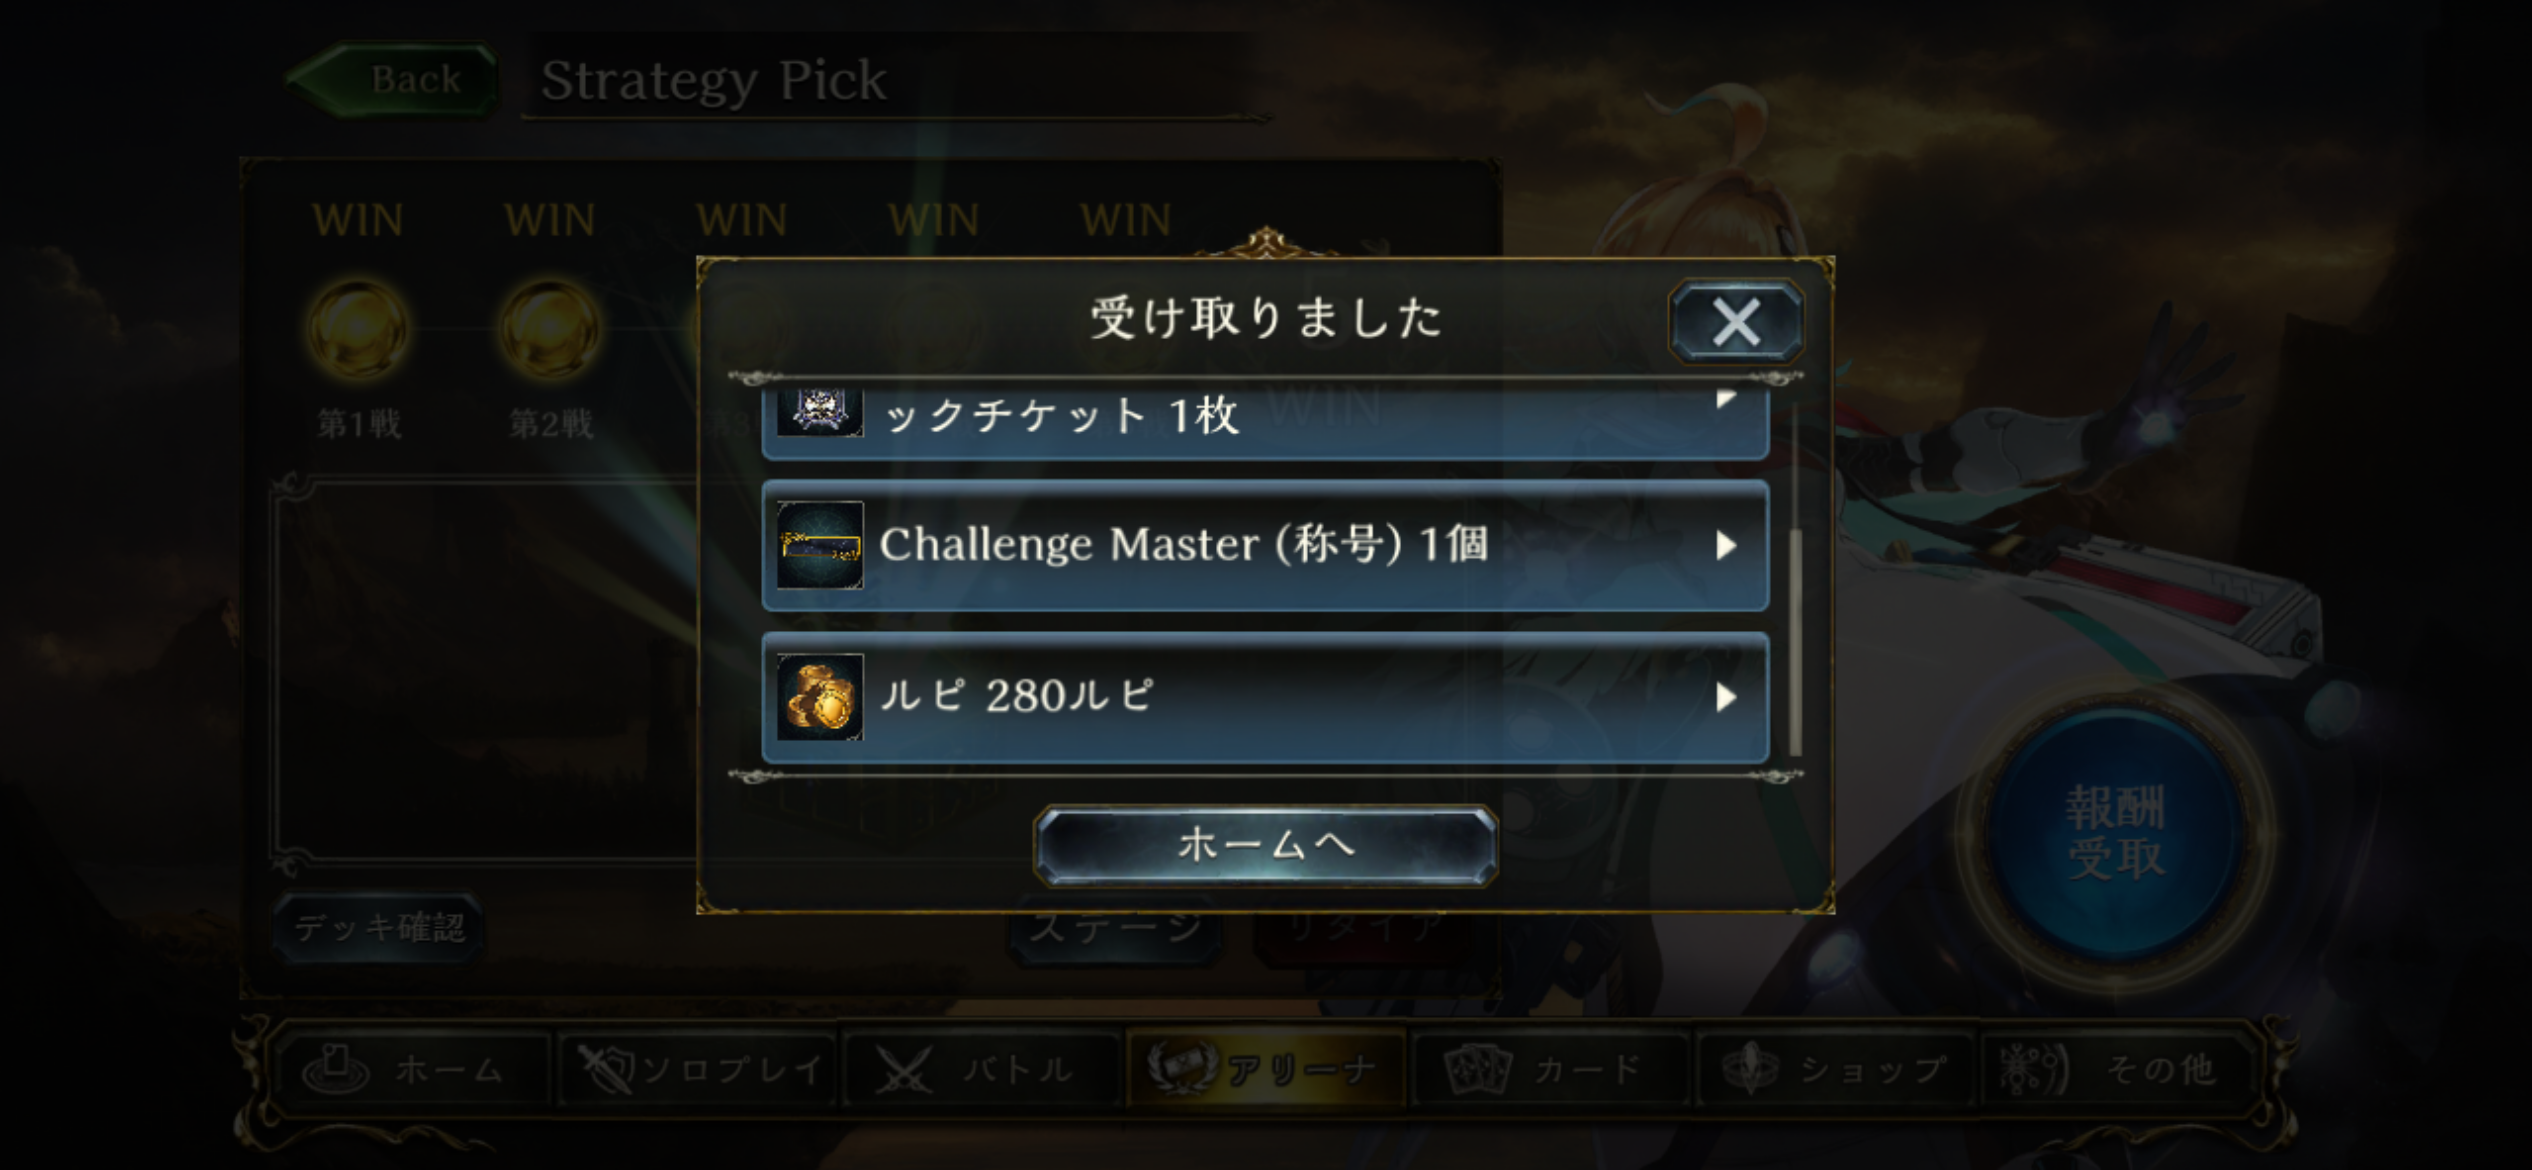Expand the 280ルピ reward arrow

[1725, 697]
